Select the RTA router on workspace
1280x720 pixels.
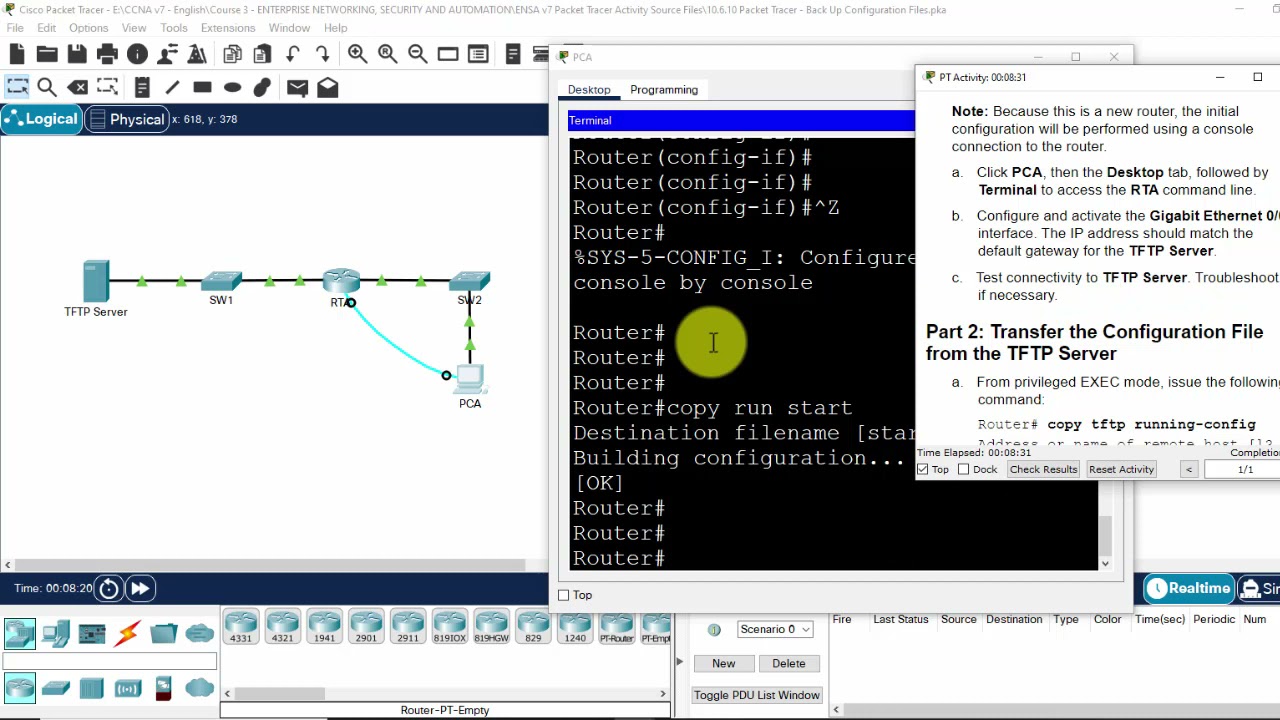click(x=341, y=281)
